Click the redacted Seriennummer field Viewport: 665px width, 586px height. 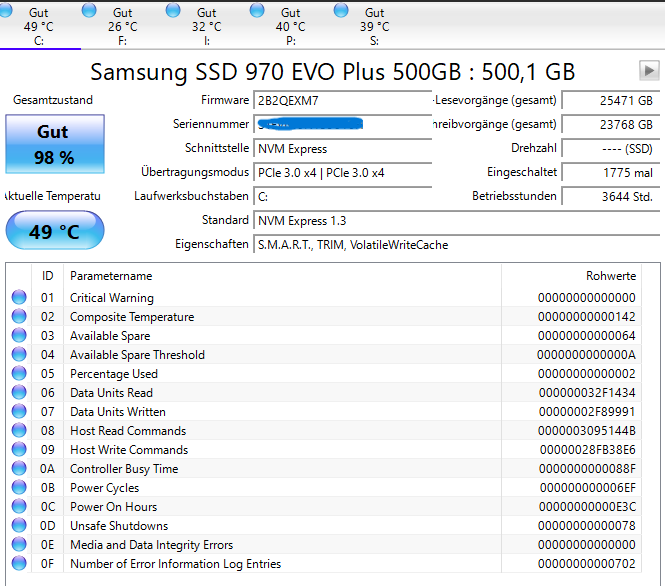pyautogui.click(x=343, y=125)
